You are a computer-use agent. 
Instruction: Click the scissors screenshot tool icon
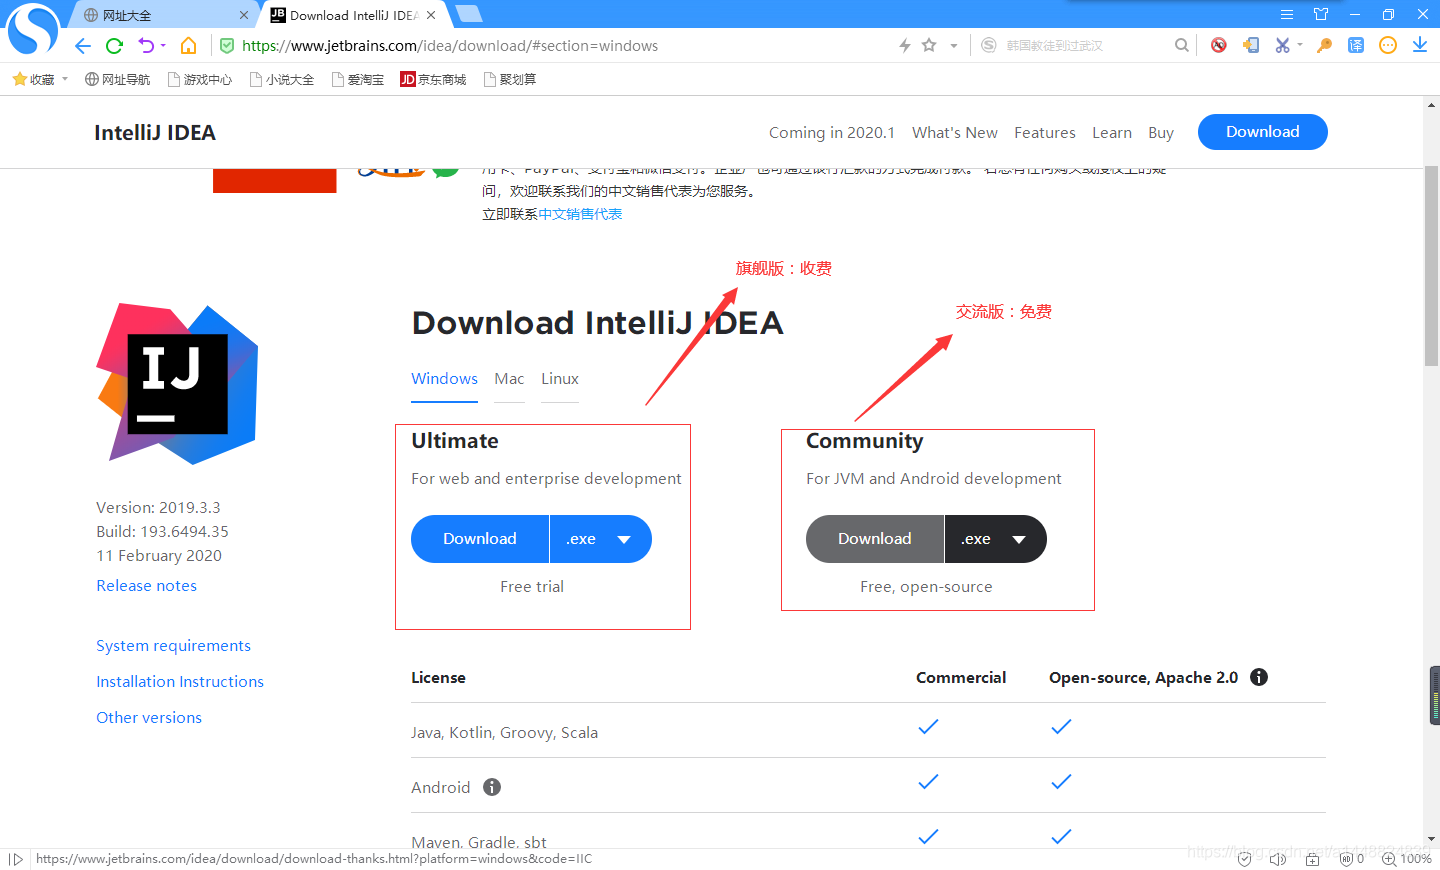tap(1282, 45)
